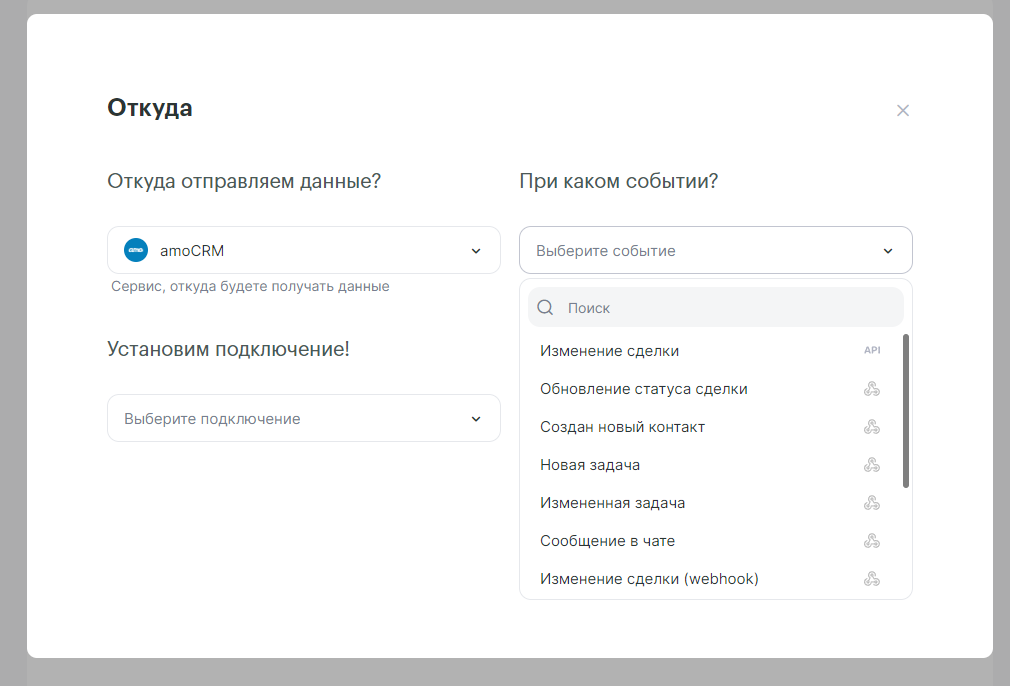
Task: Pick Новая задача from events list
Action: pos(590,465)
